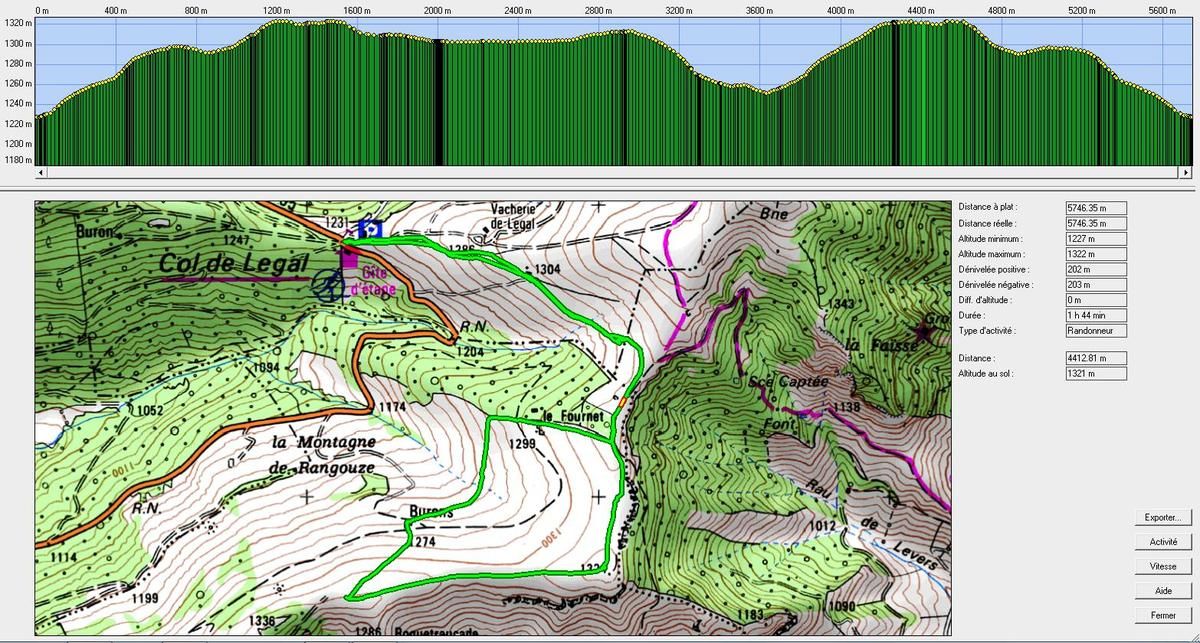Click the Diff. d'altitude field showing 0 m
1200x643 pixels.
(1097, 300)
